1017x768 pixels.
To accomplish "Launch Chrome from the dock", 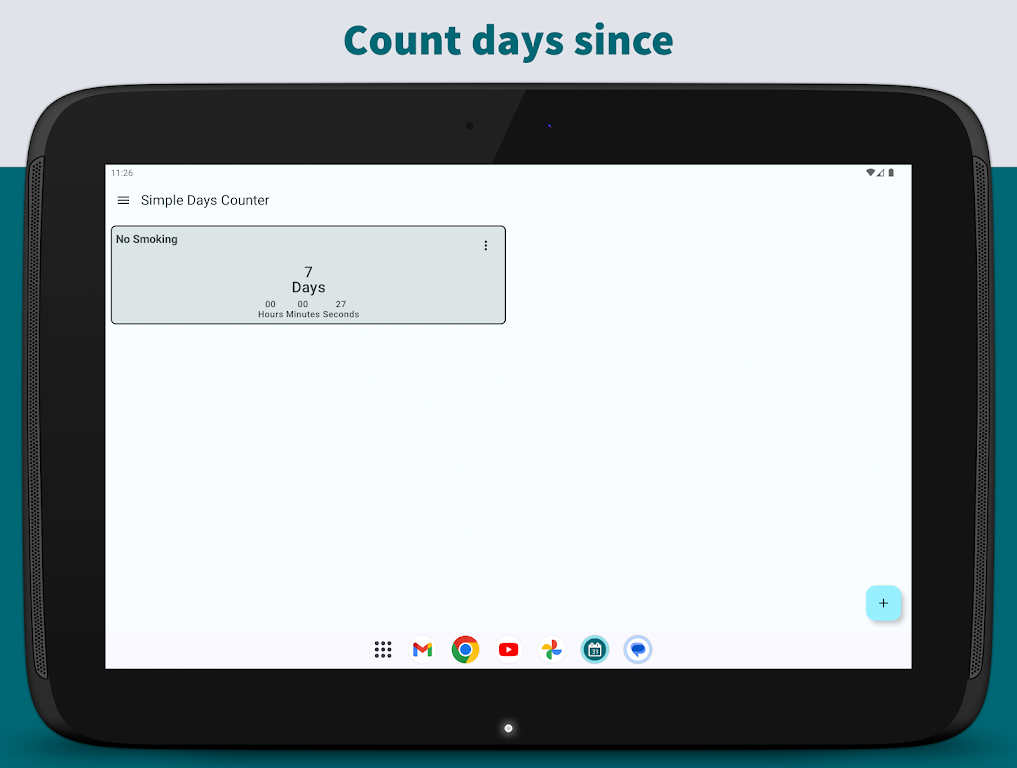I will (465, 650).
